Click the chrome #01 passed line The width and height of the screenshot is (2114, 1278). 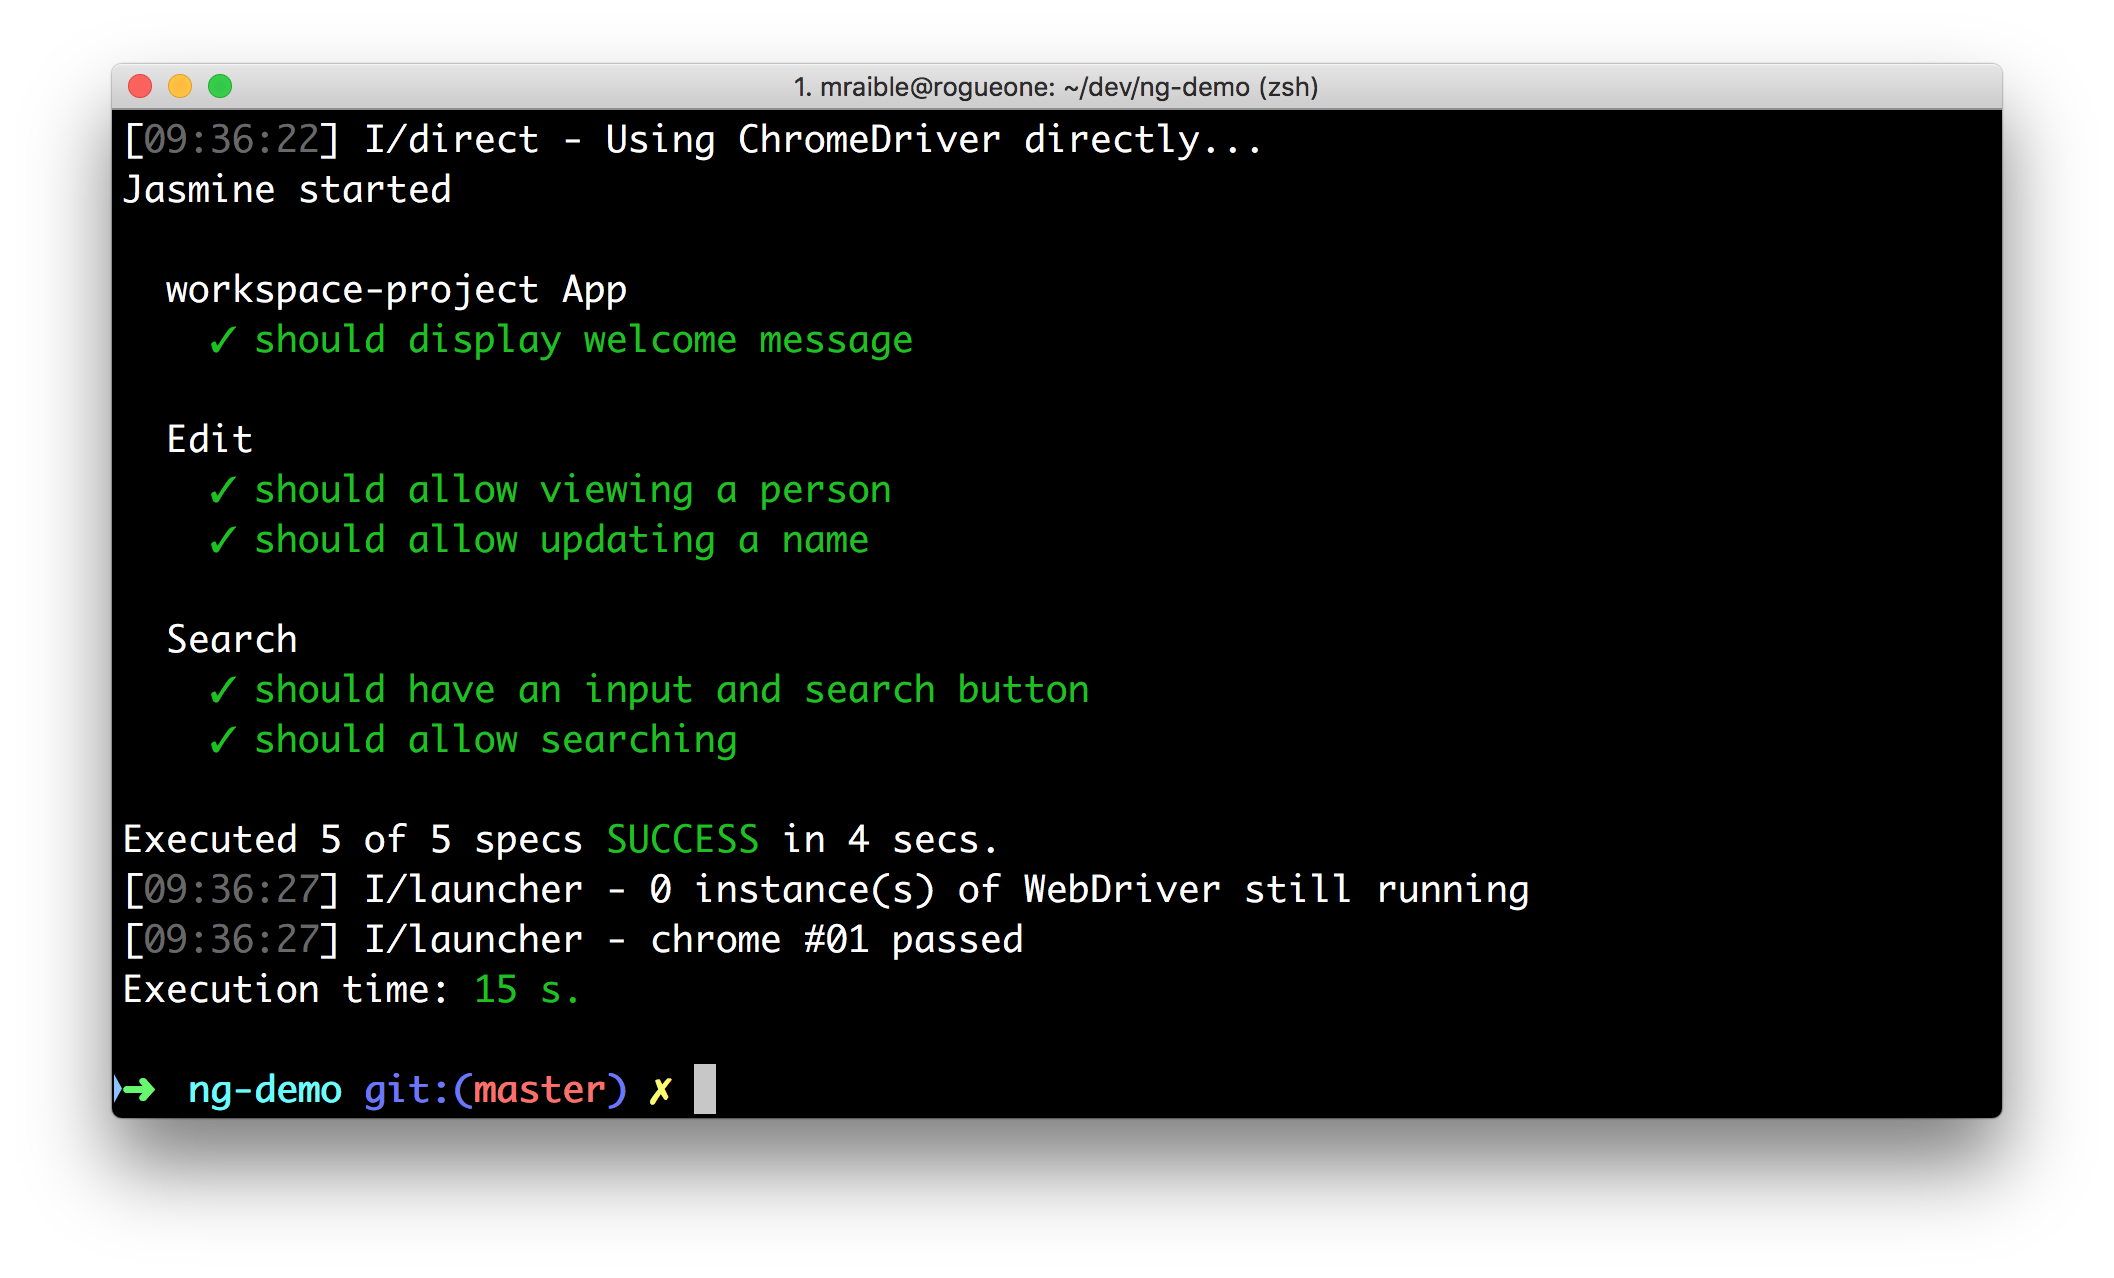point(836,939)
